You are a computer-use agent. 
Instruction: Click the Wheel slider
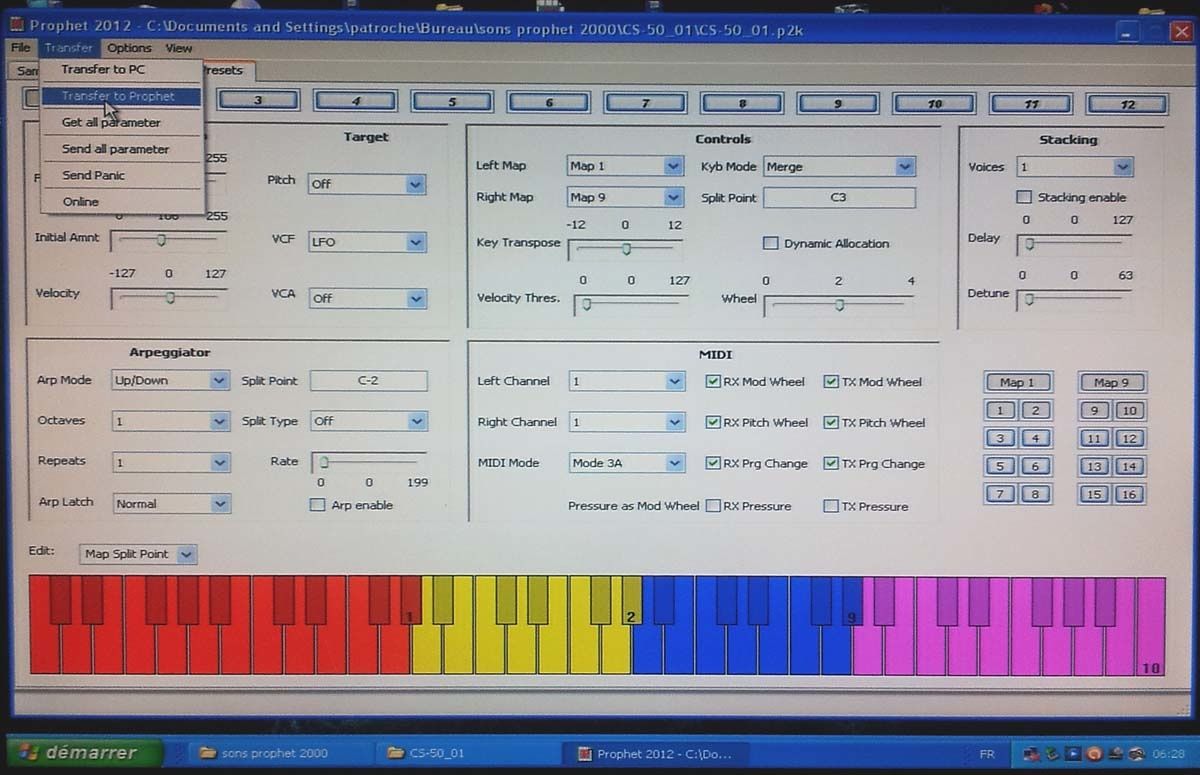click(x=840, y=305)
